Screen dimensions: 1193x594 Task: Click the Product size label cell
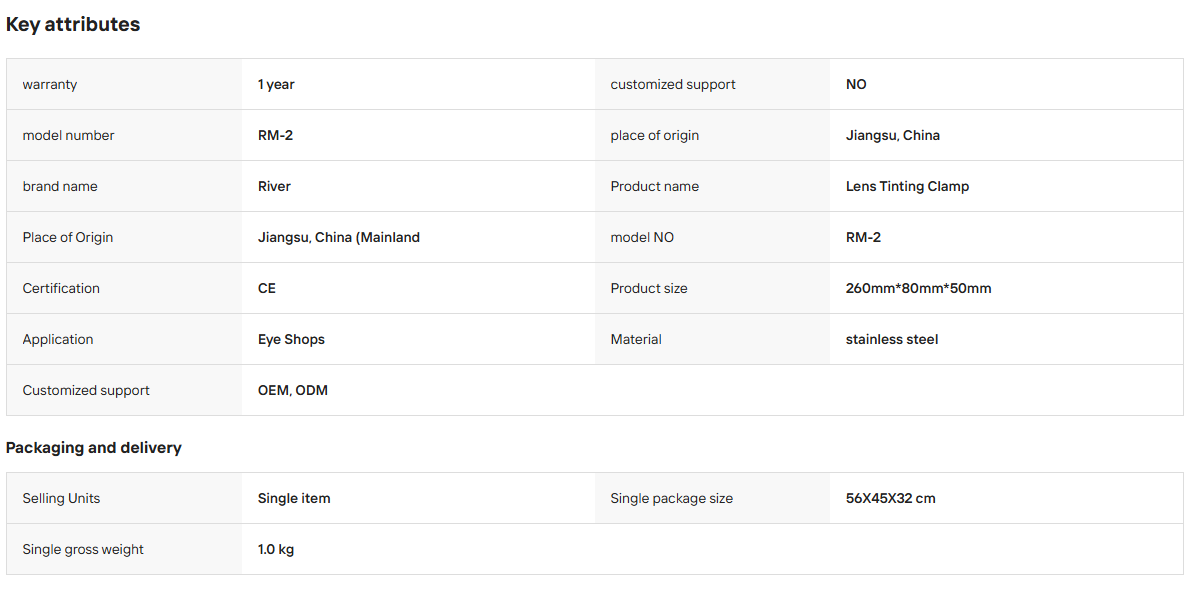tap(713, 288)
